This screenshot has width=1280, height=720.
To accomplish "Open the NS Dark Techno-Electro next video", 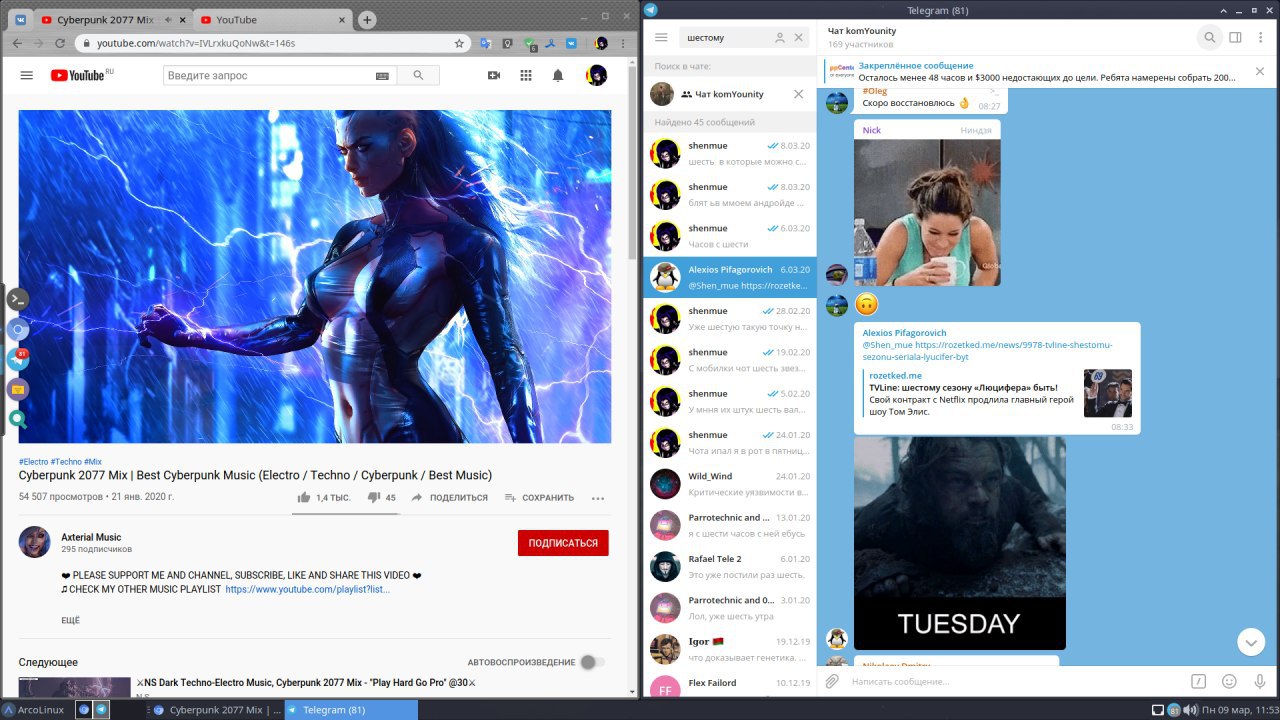I will click(x=306, y=682).
